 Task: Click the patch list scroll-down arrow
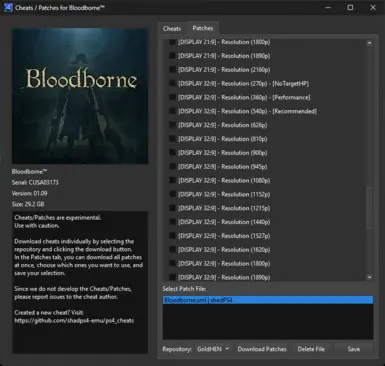369,277
